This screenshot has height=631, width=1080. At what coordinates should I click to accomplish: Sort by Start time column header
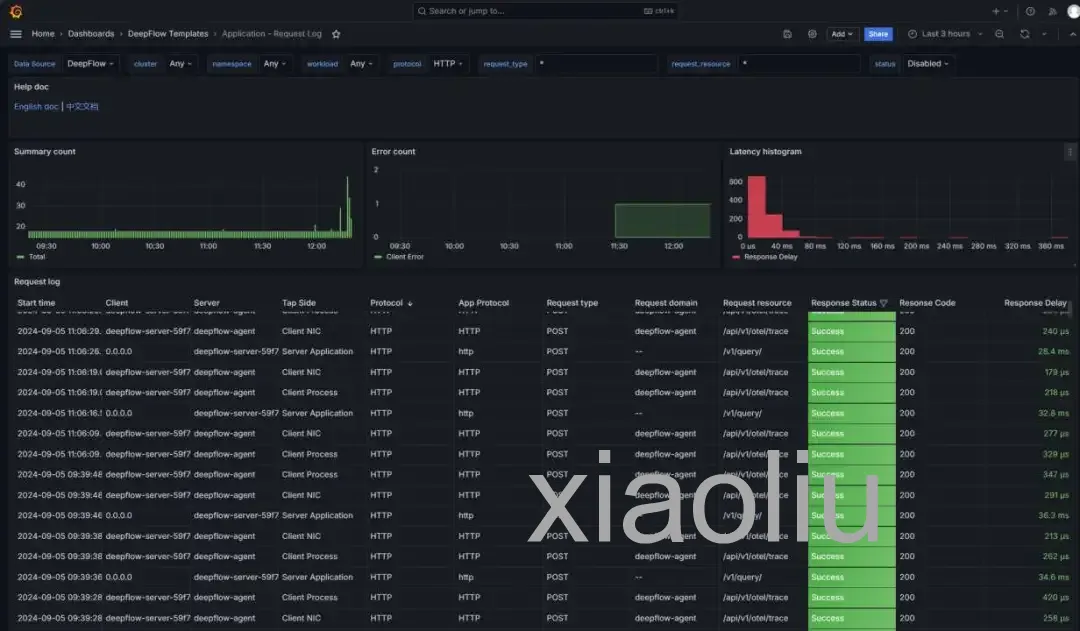click(36, 303)
